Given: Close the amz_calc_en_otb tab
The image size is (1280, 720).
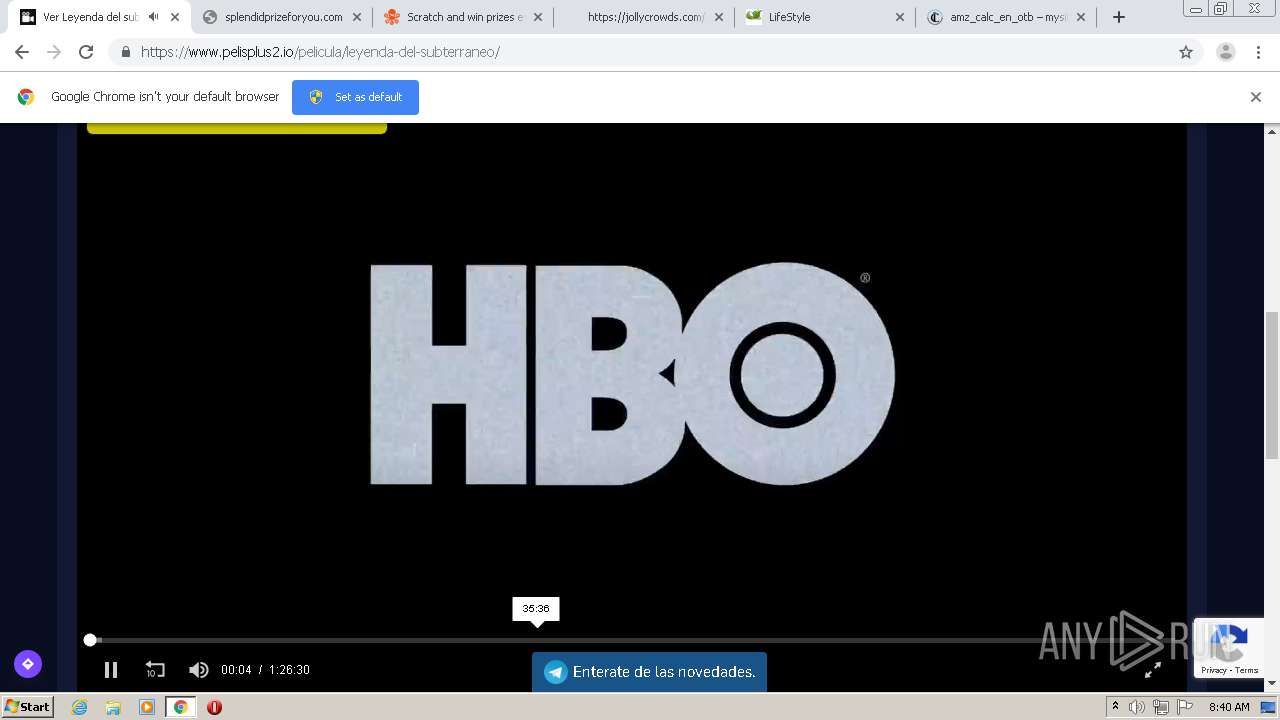Looking at the screenshot, I should 1081,17.
